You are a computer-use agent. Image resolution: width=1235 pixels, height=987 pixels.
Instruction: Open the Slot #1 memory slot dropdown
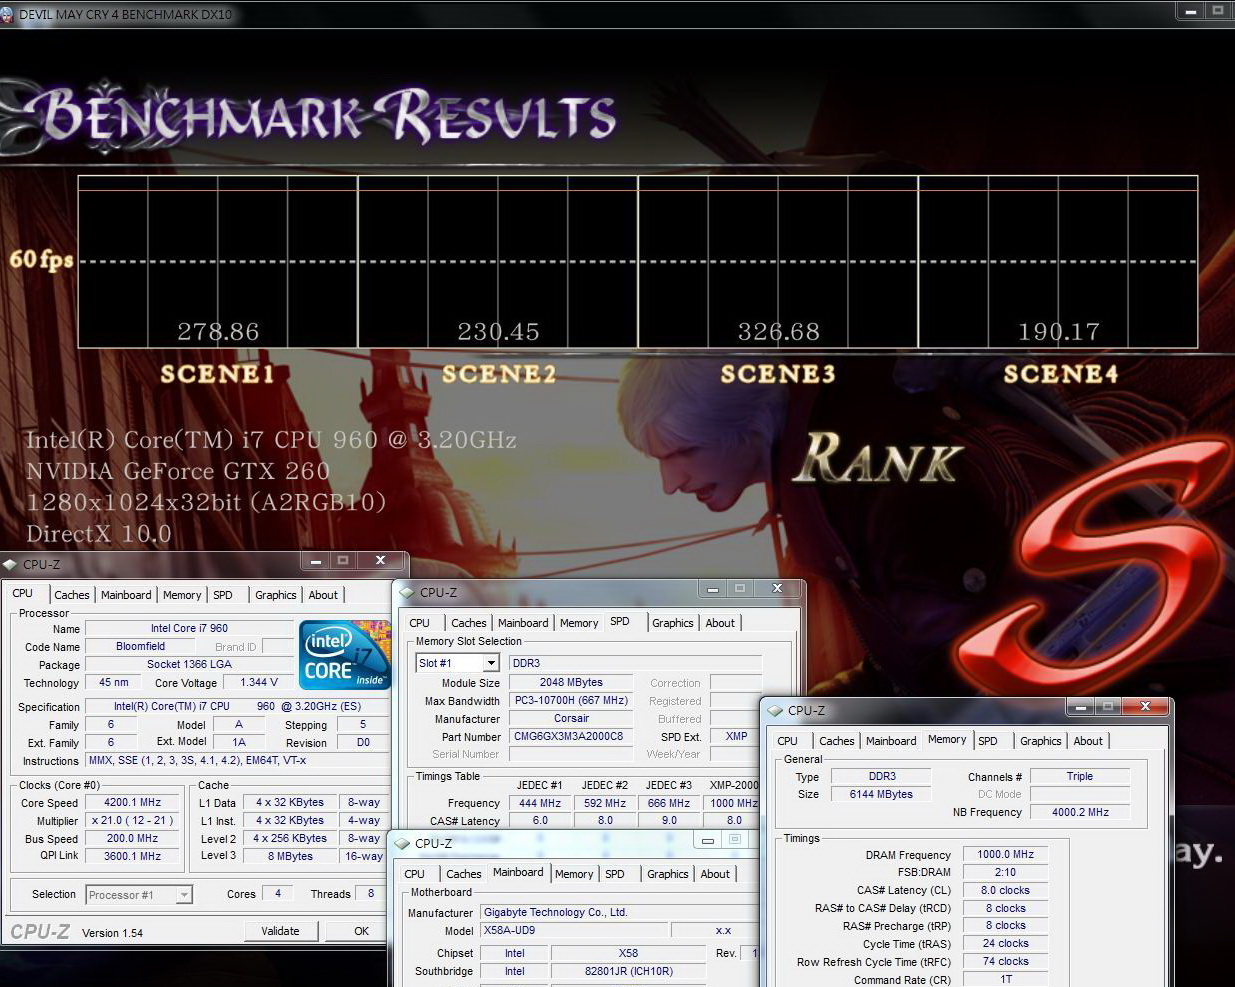491,663
